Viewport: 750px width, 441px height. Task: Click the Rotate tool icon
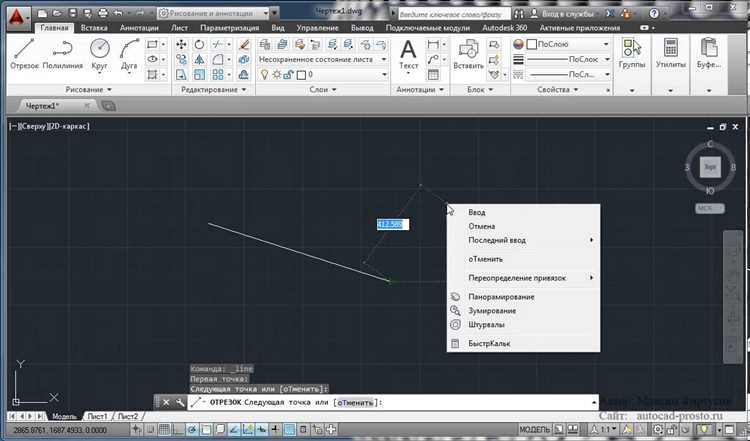pos(199,44)
